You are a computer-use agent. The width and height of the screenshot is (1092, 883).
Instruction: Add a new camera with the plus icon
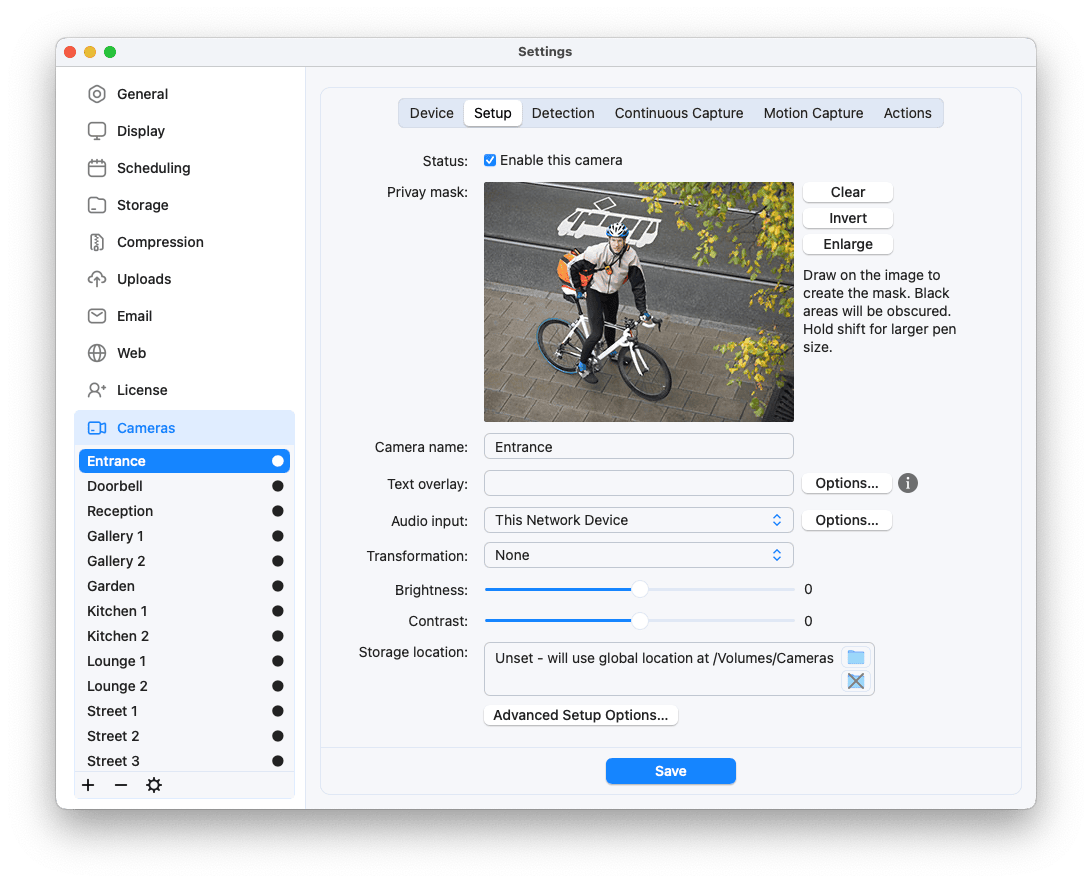[x=88, y=785]
